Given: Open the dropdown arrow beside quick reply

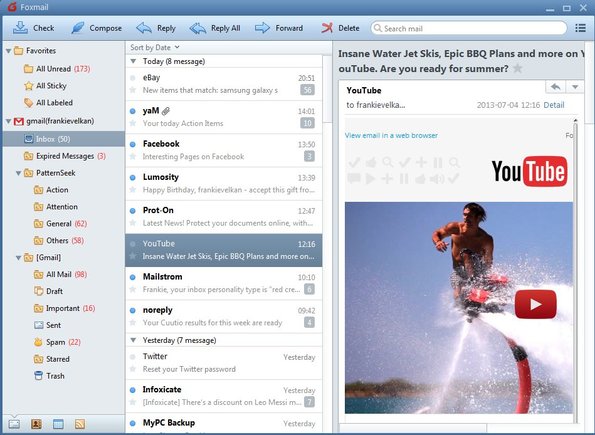Looking at the screenshot, I should (575, 87).
